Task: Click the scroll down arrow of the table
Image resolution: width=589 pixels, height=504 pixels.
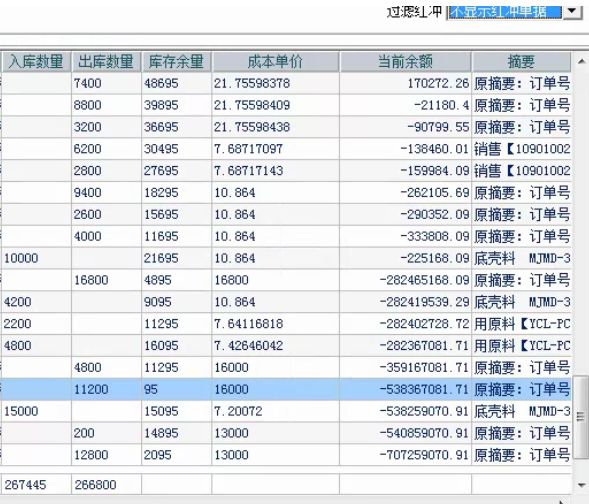Action: [581, 485]
